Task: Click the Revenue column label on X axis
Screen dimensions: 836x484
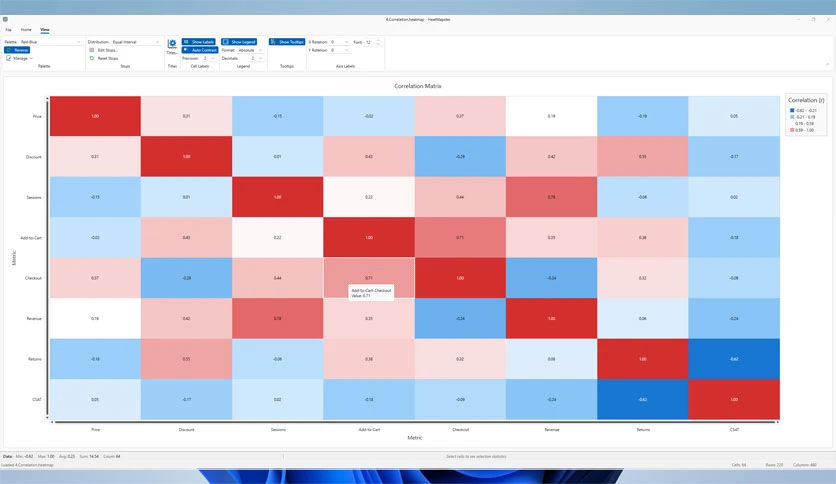Action: coord(552,430)
